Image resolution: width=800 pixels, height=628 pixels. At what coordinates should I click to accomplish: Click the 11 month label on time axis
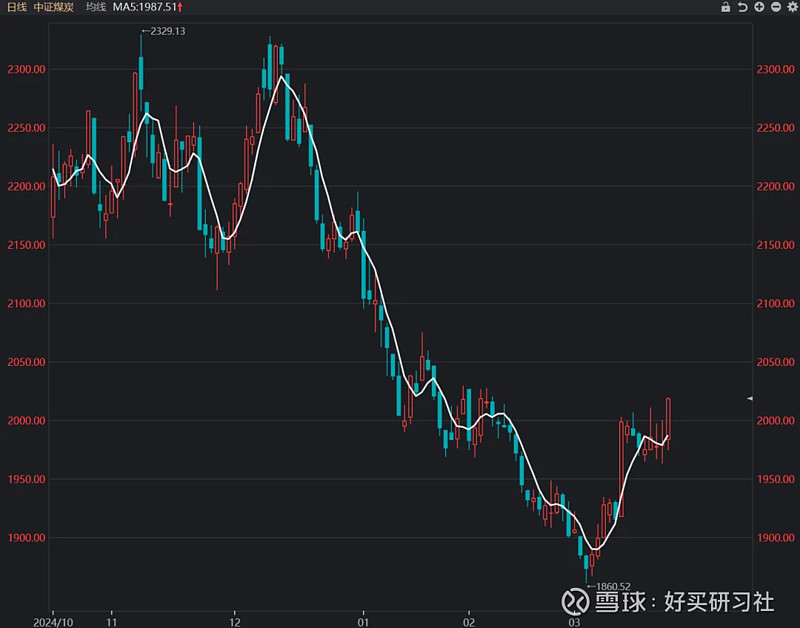pos(112,622)
